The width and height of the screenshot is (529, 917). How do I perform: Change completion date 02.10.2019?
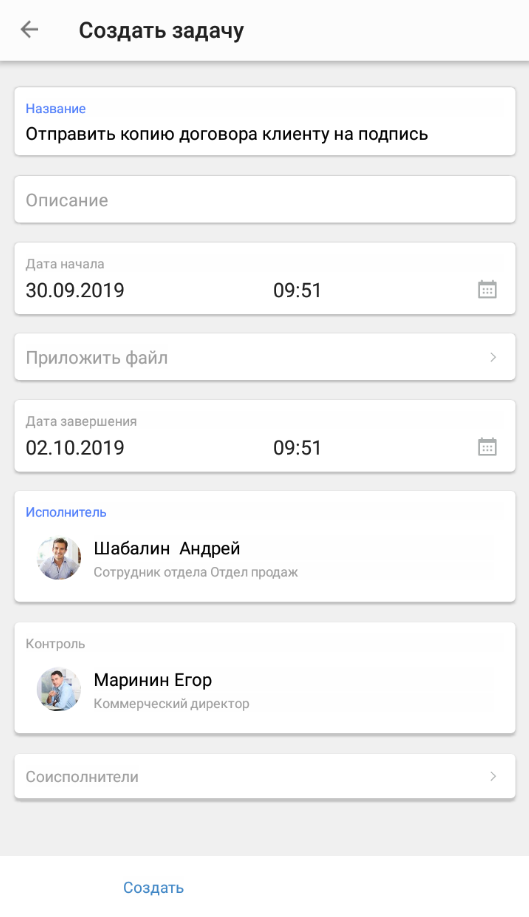(x=75, y=447)
